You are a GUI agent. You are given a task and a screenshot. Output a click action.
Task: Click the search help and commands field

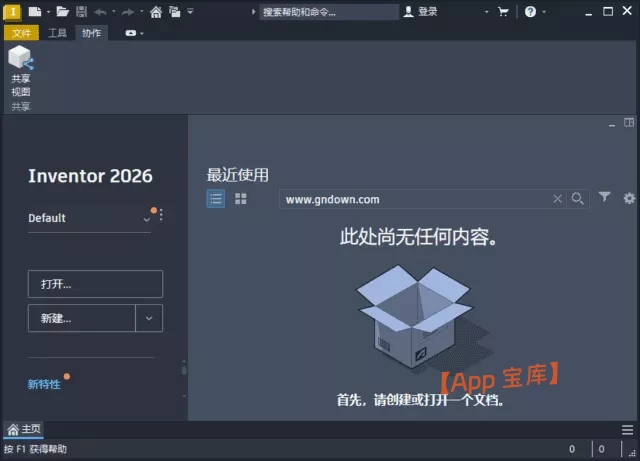(329, 12)
